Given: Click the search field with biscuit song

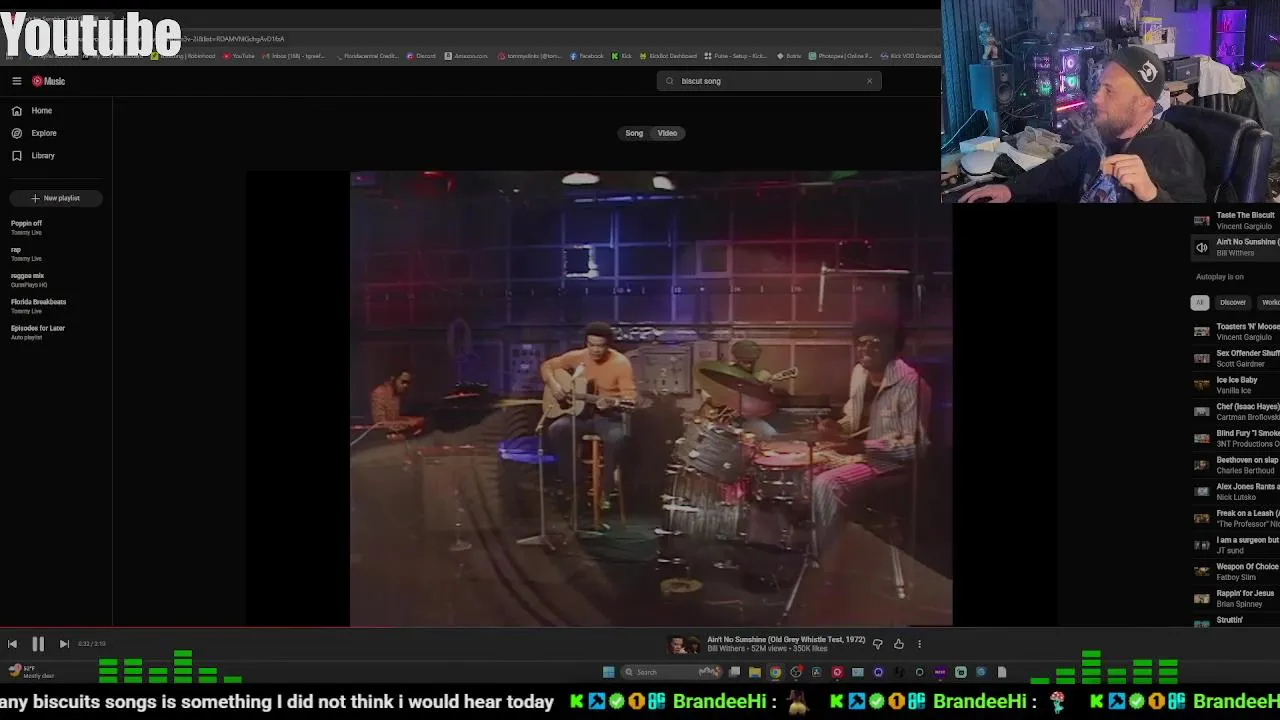Looking at the screenshot, I should pyautogui.click(x=768, y=81).
